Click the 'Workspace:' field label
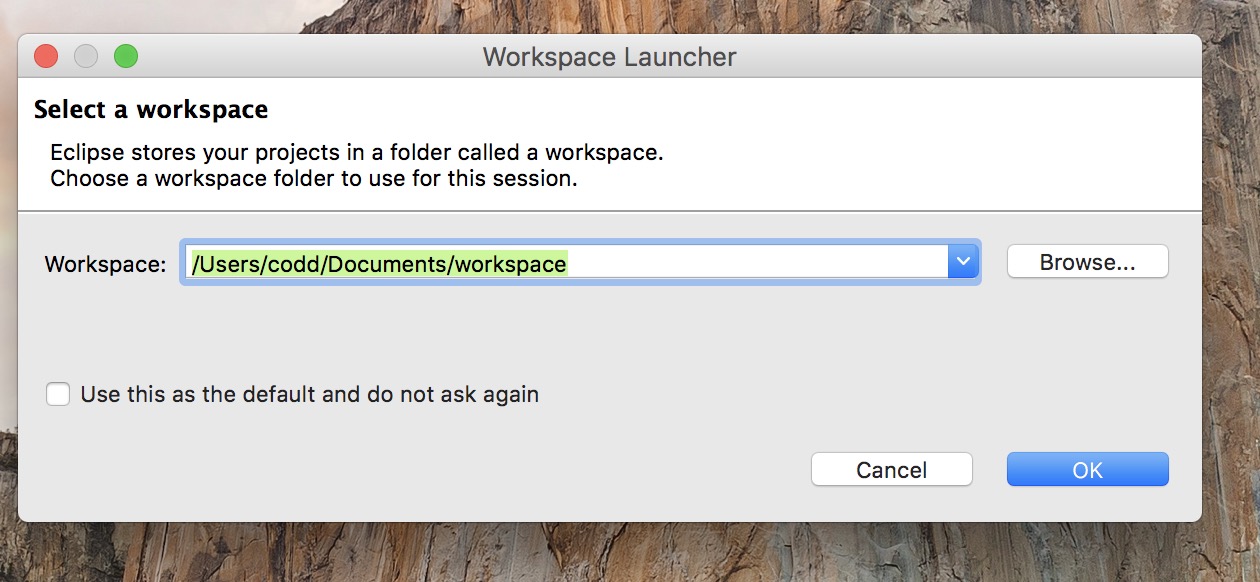The height and width of the screenshot is (582, 1260). click(x=106, y=264)
